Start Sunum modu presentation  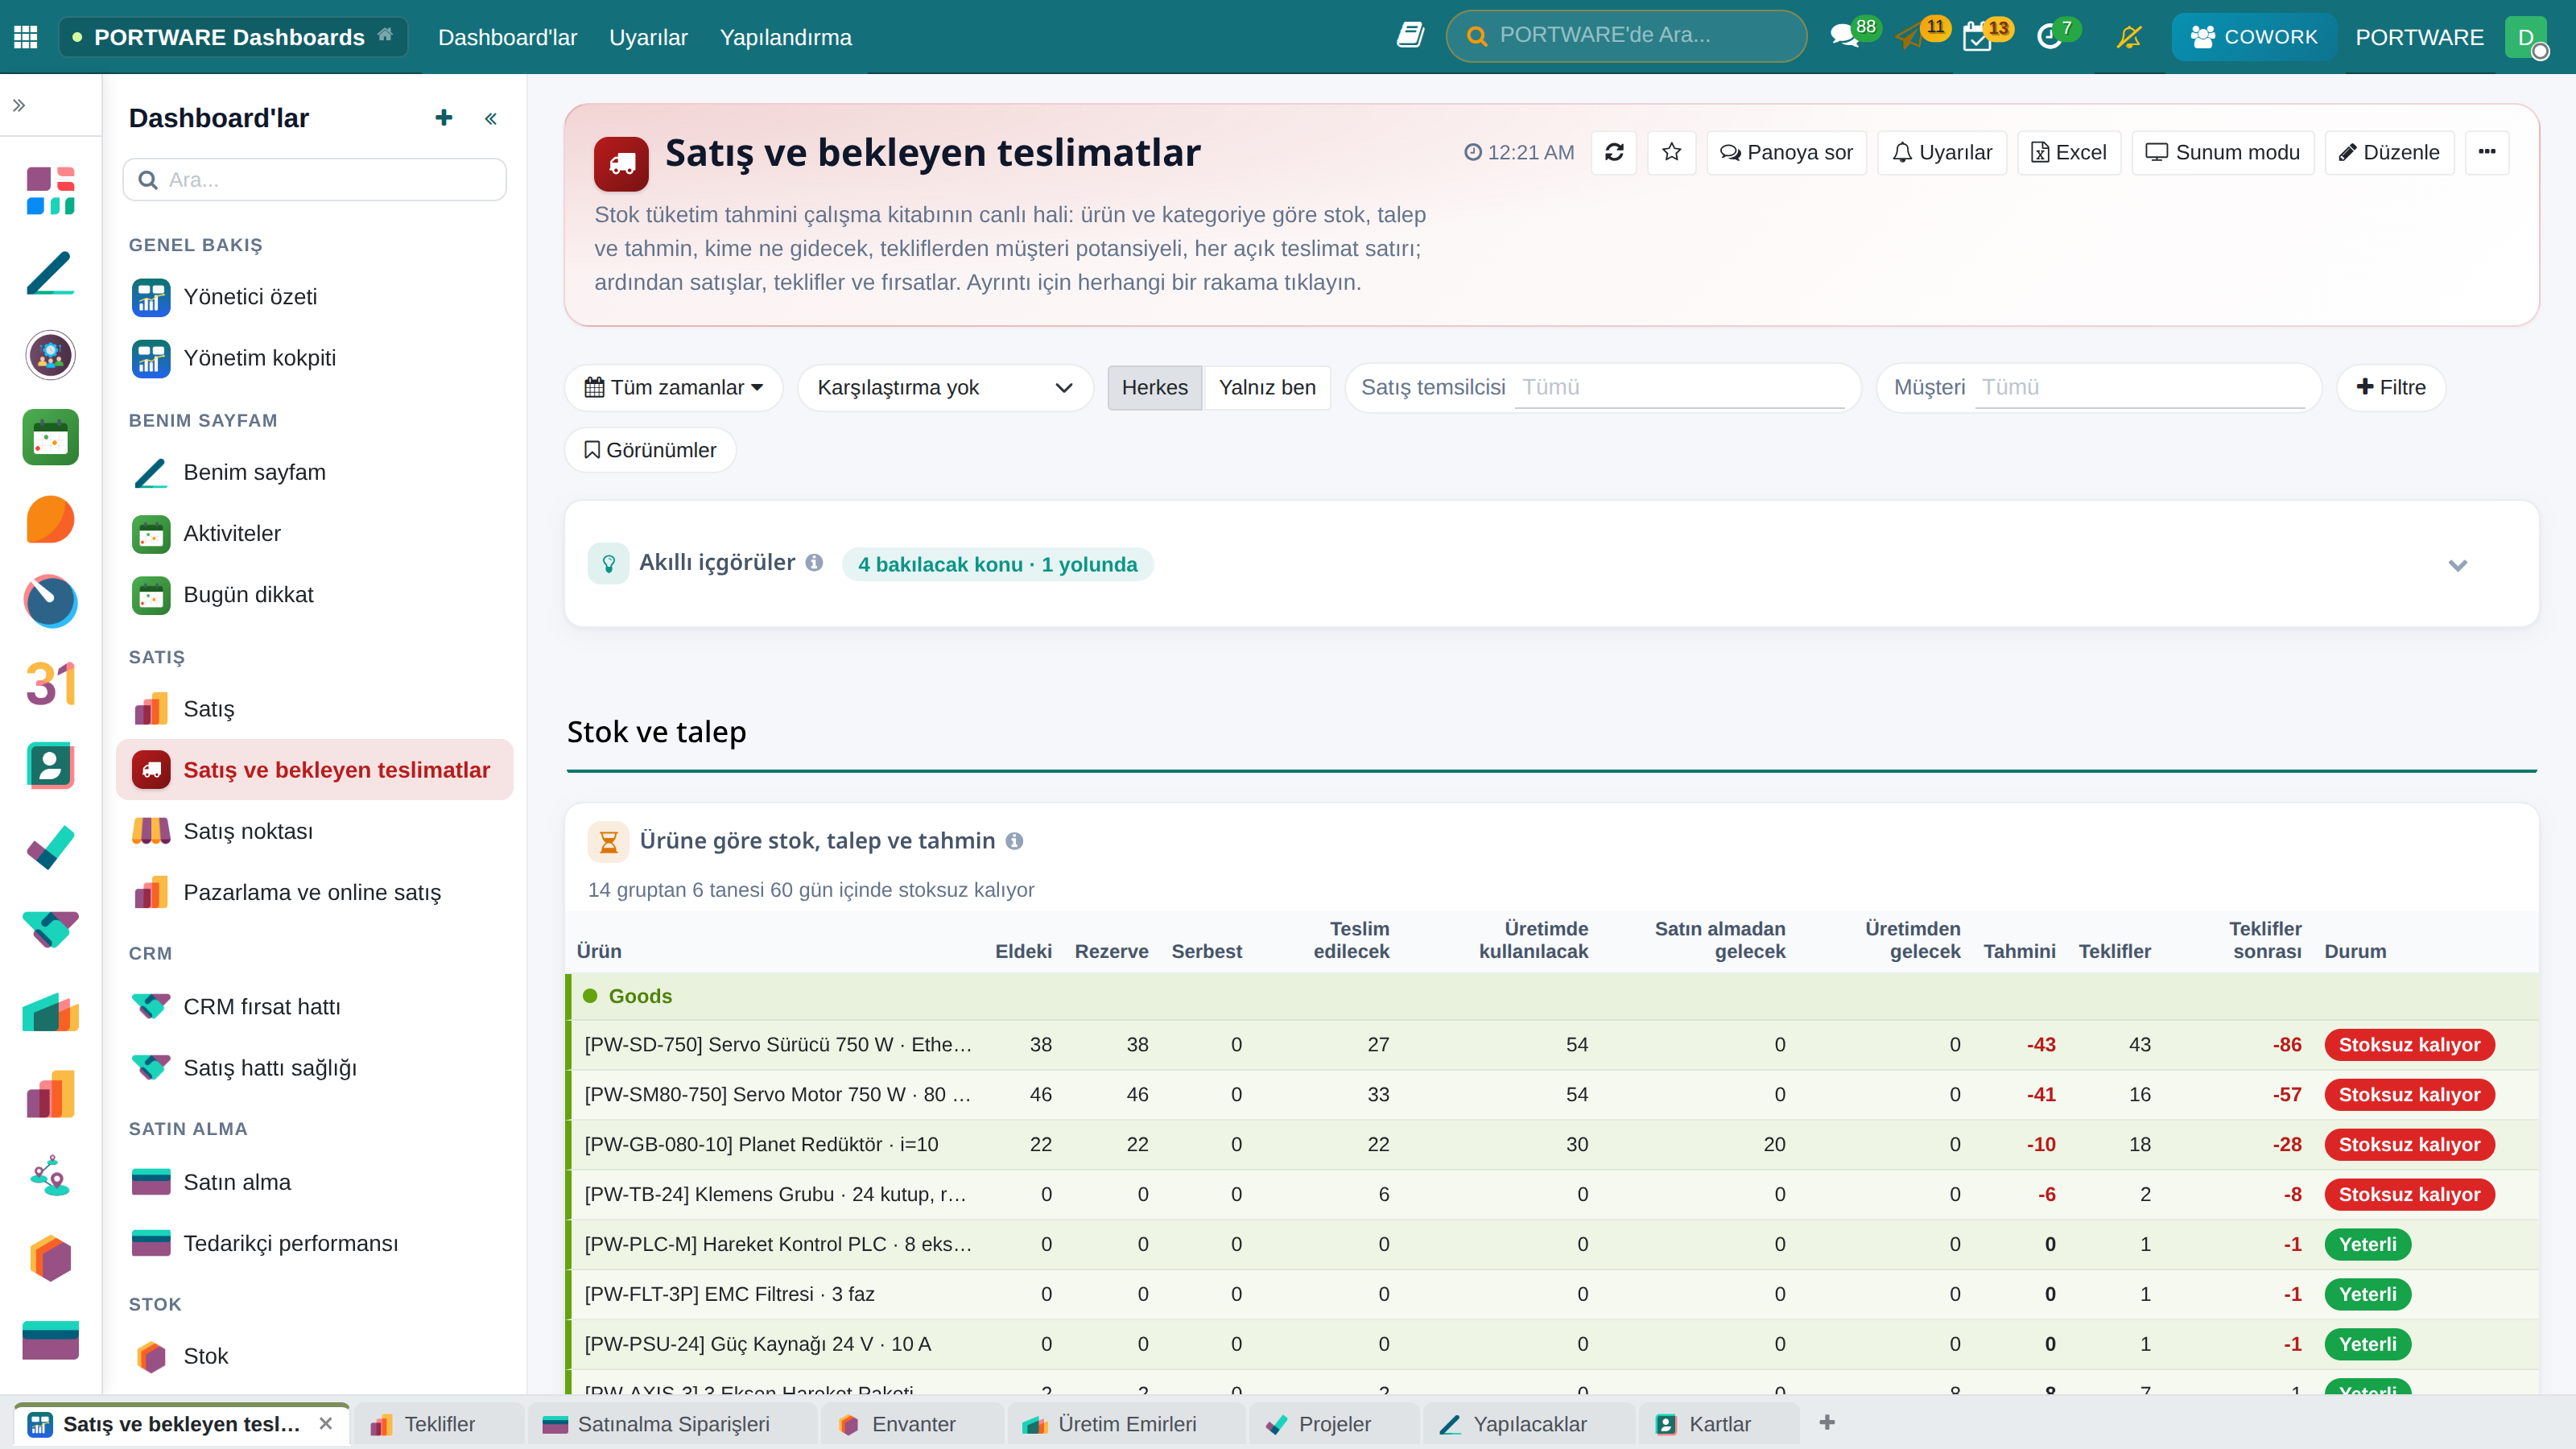click(2222, 152)
